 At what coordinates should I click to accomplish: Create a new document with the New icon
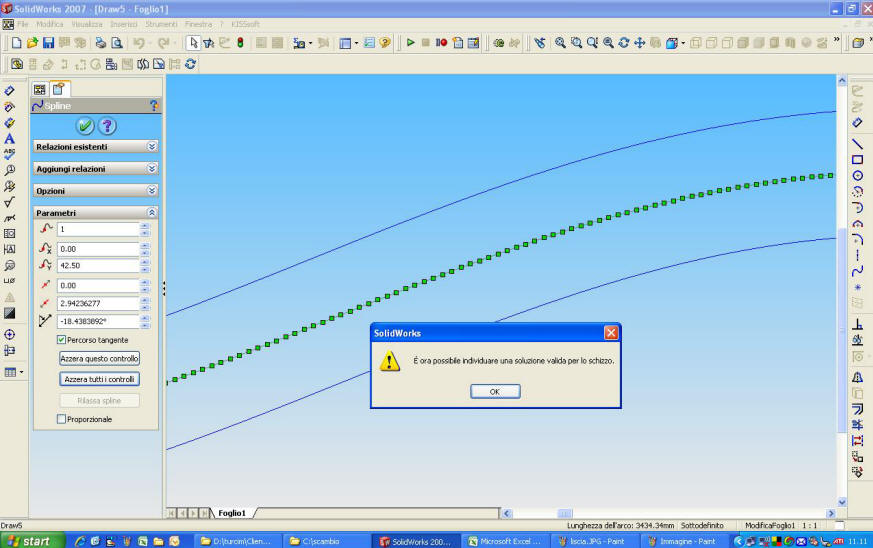tap(17, 43)
